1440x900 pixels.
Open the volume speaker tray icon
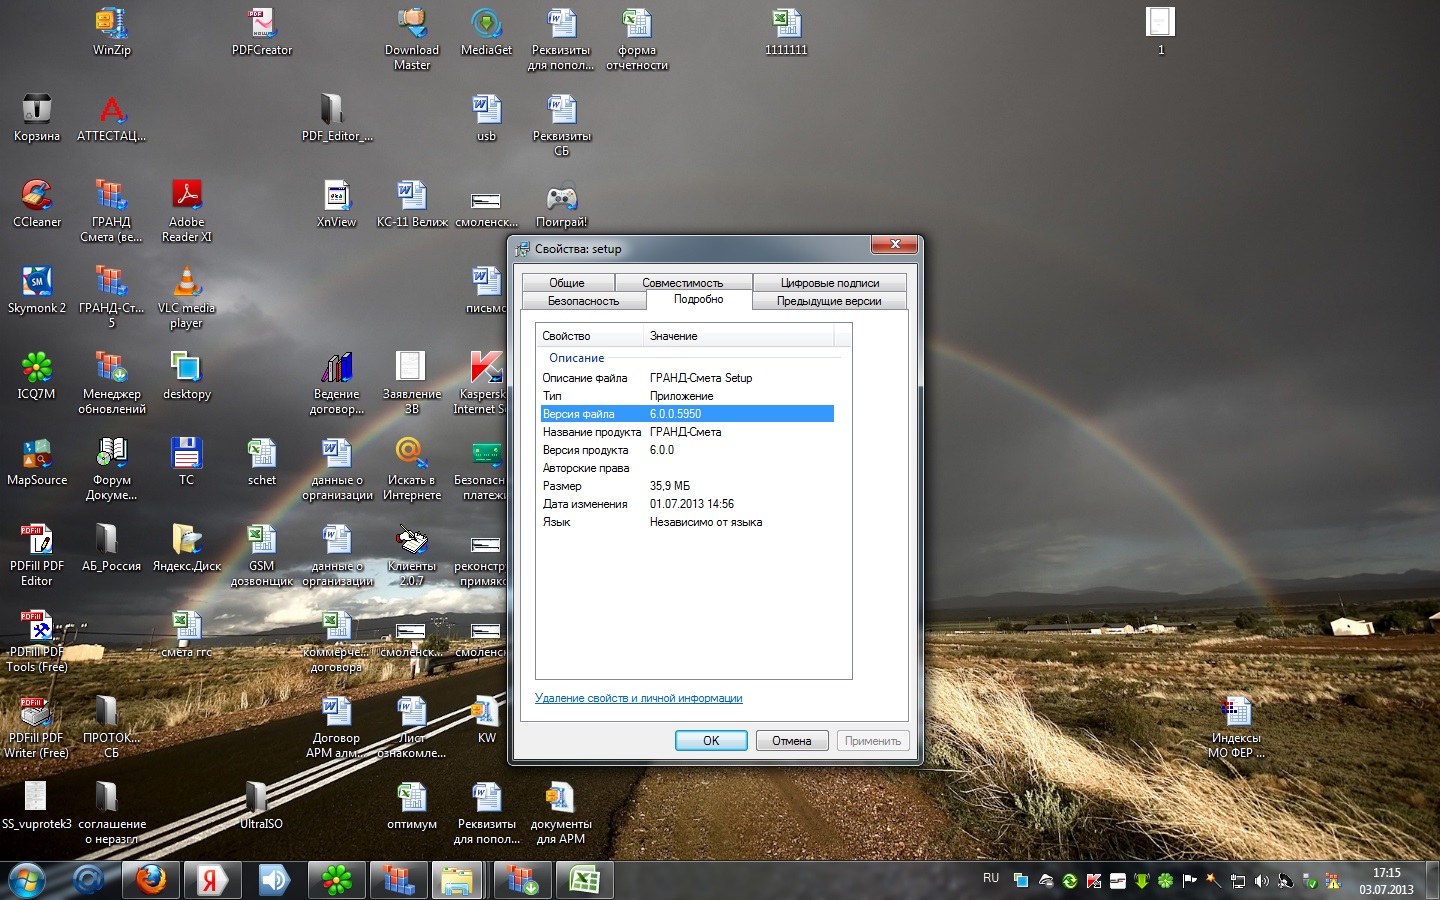tap(1261, 881)
